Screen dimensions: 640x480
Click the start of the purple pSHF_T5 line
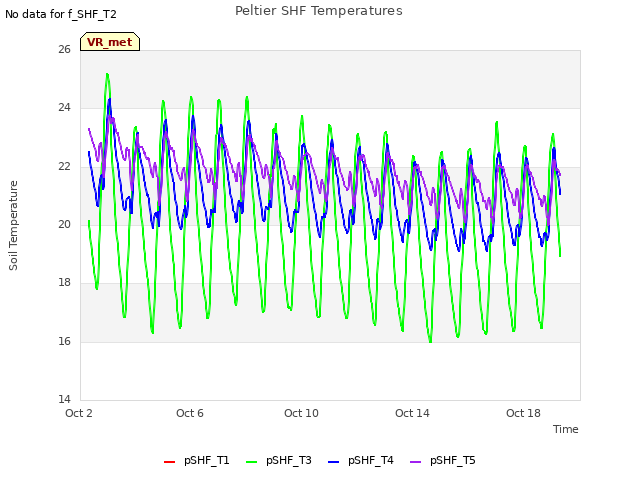coord(89,129)
